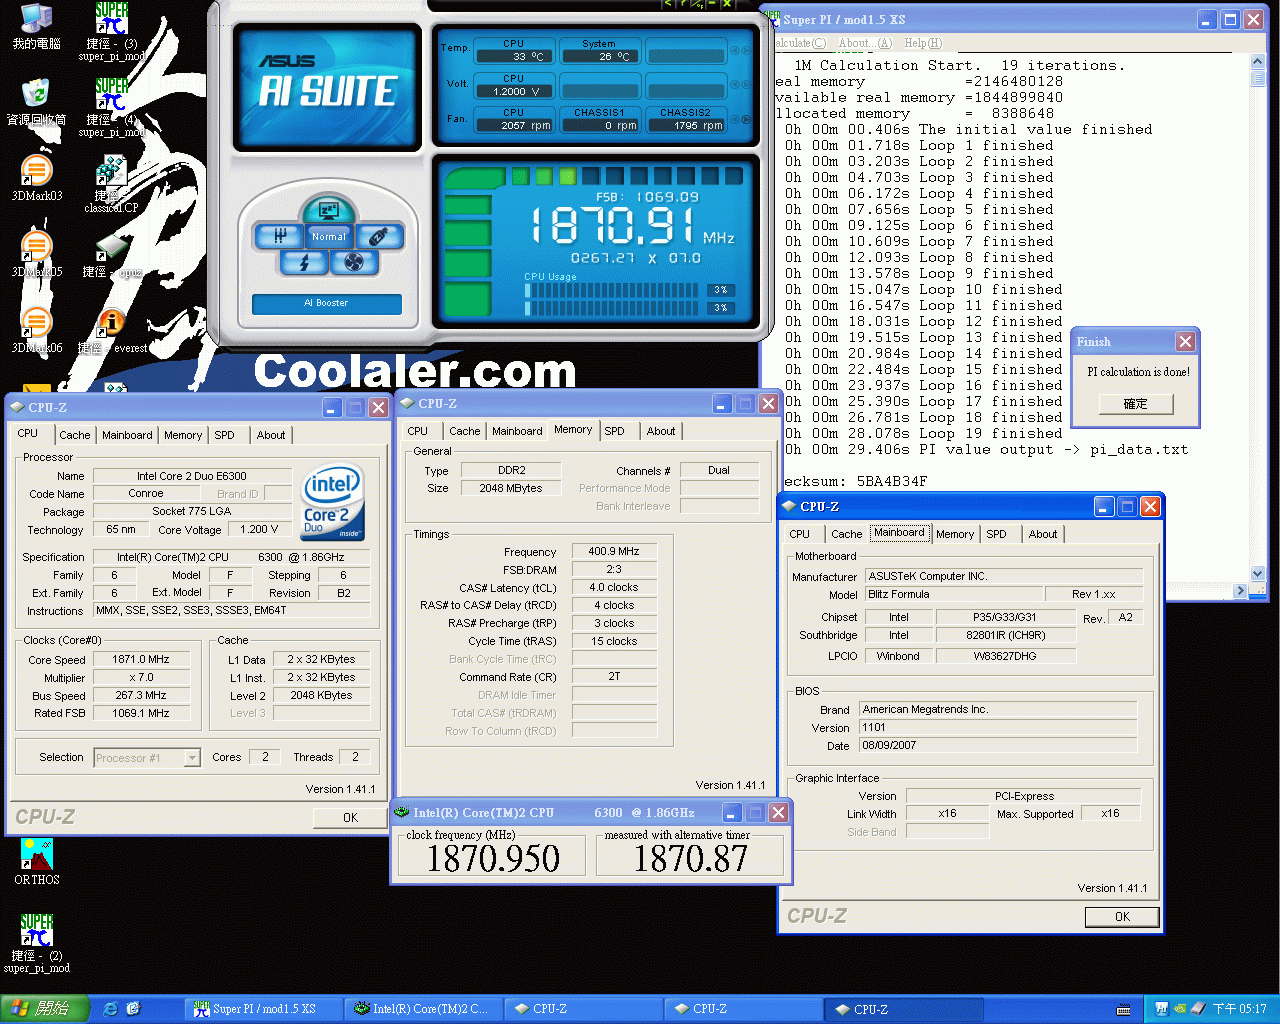Click OK in the left CPU-Z window
1280x1024 pixels.
click(x=350, y=818)
